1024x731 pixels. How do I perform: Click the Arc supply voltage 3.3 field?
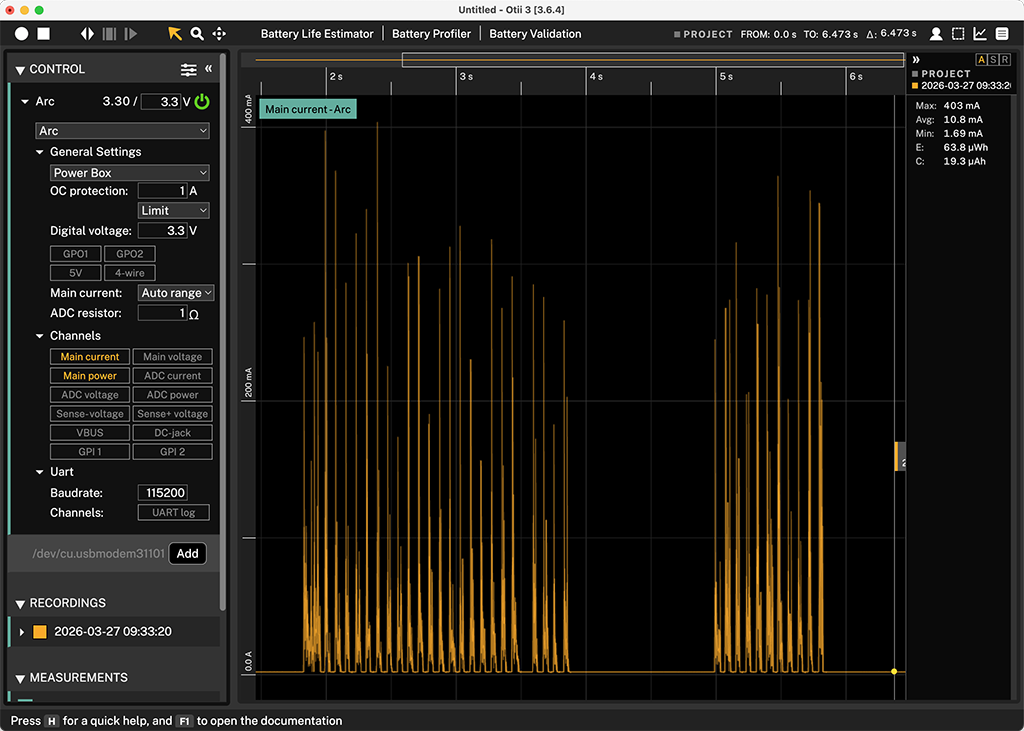[161, 101]
